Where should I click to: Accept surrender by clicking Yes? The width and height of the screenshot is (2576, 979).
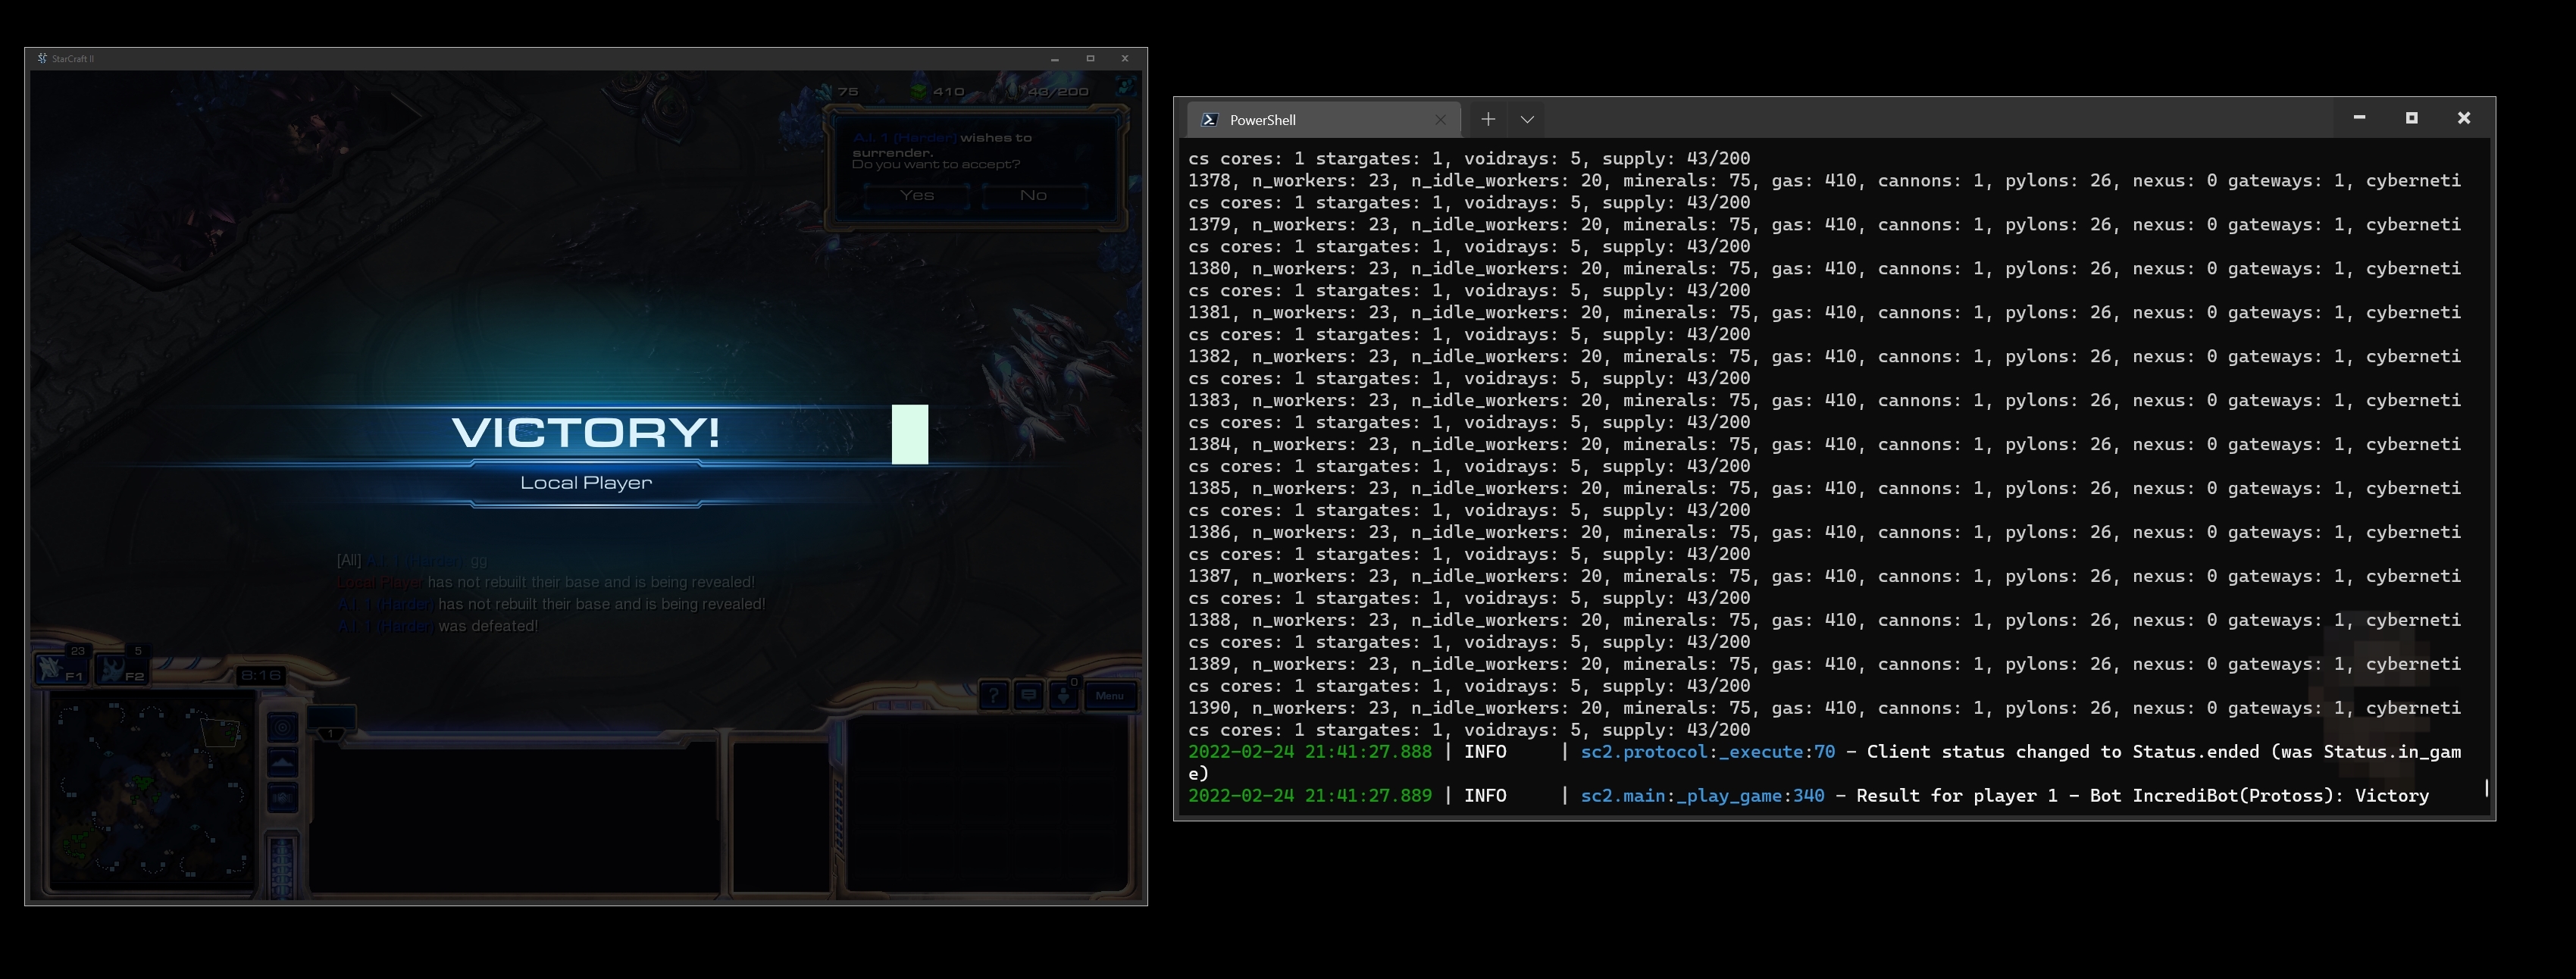coord(916,195)
